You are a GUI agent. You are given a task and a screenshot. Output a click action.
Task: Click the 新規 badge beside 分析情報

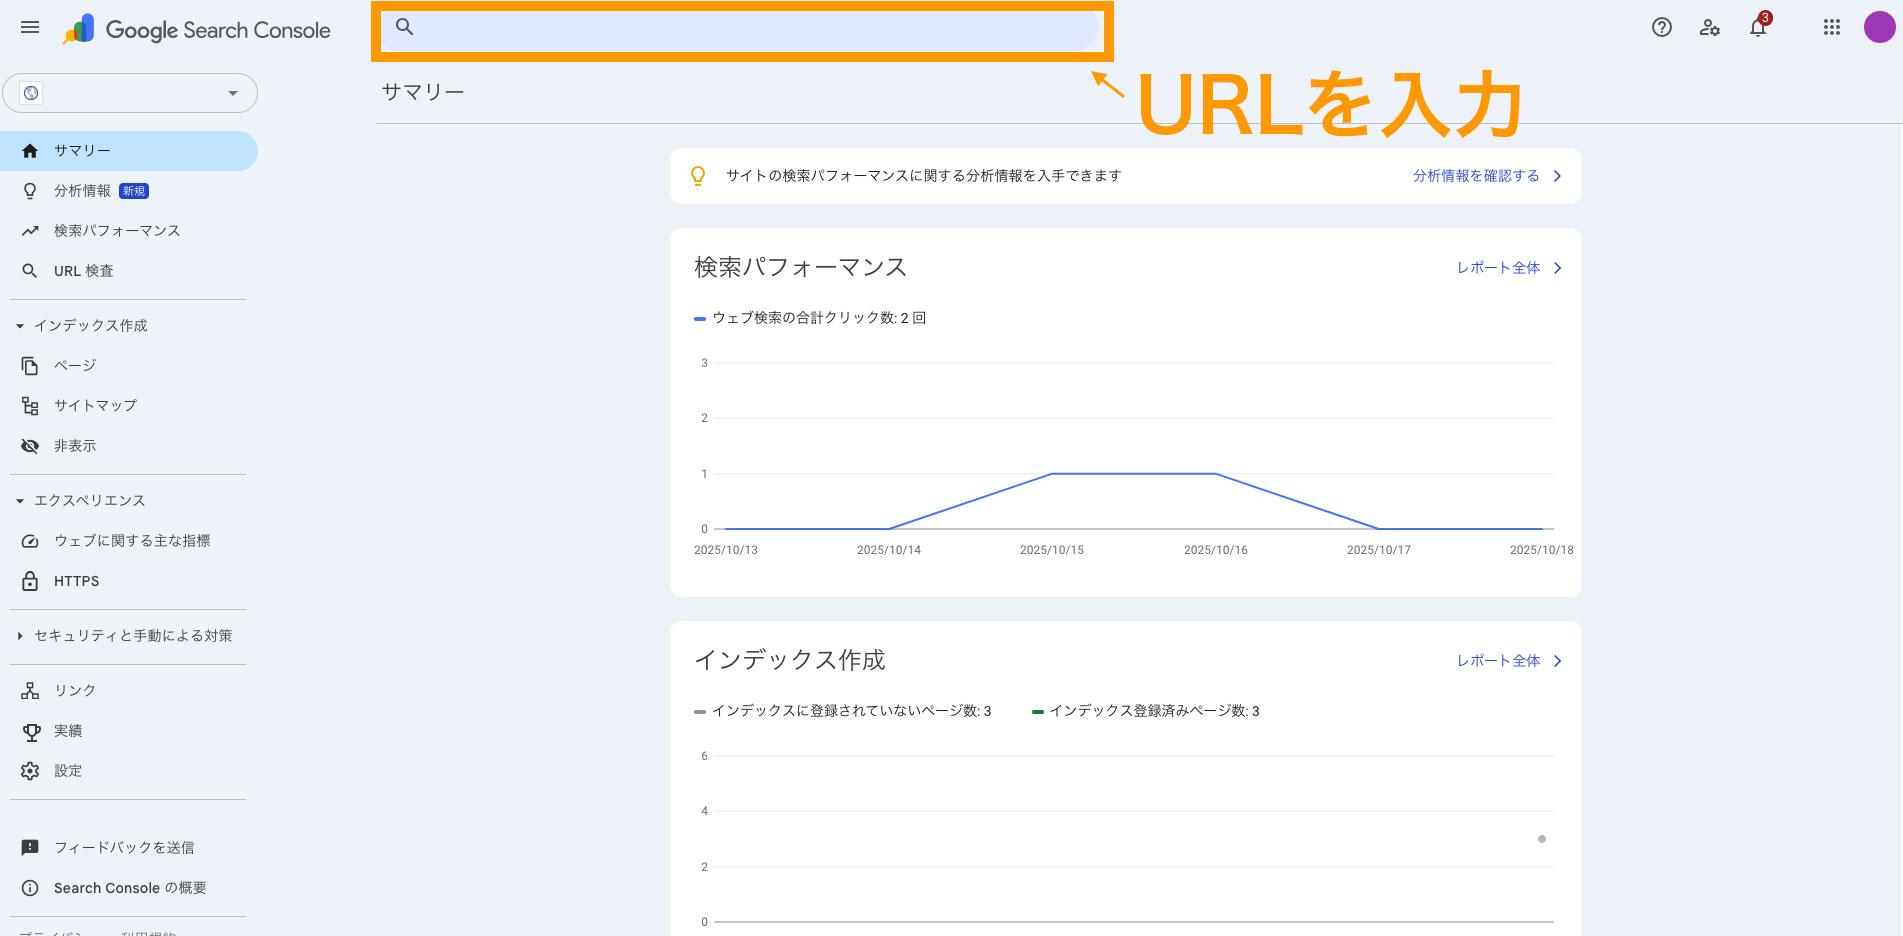(x=134, y=191)
